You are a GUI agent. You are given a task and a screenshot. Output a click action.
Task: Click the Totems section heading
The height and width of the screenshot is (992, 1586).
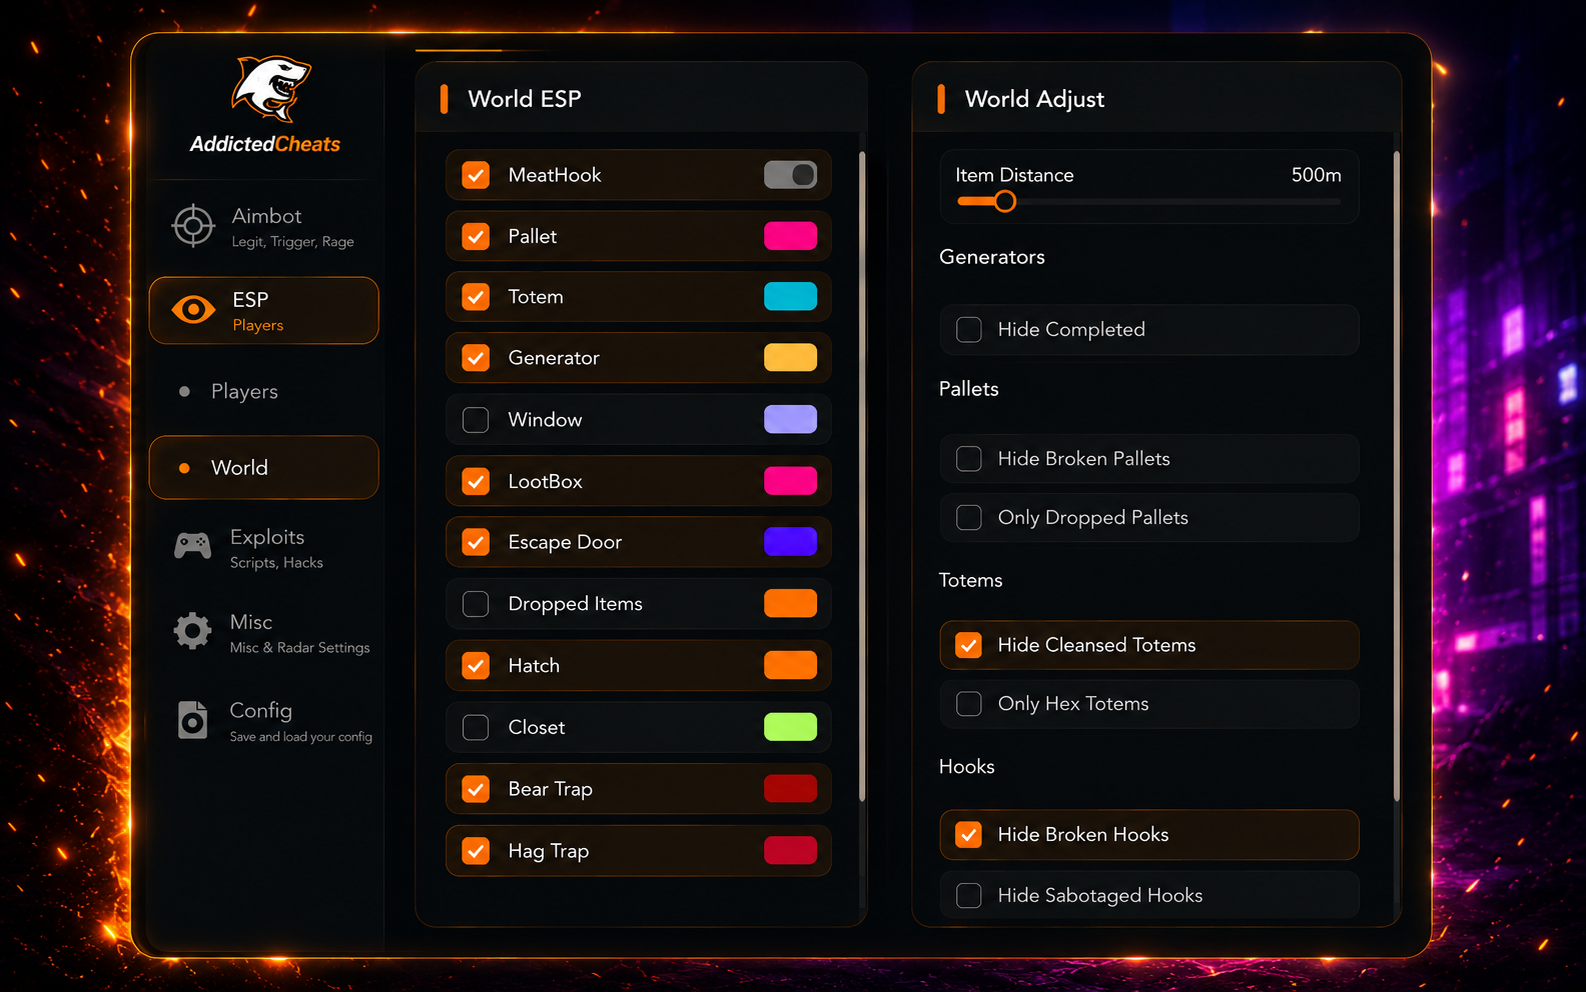(970, 580)
